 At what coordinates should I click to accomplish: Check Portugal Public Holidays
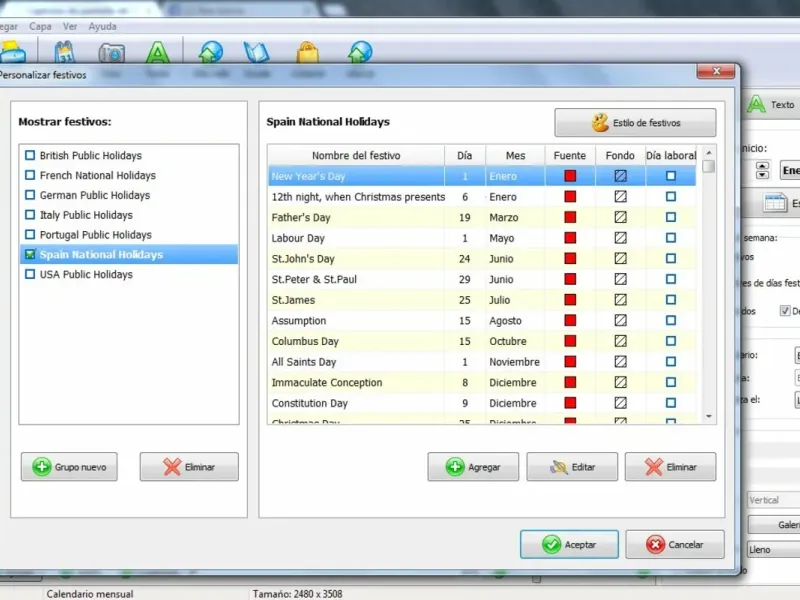tap(30, 235)
